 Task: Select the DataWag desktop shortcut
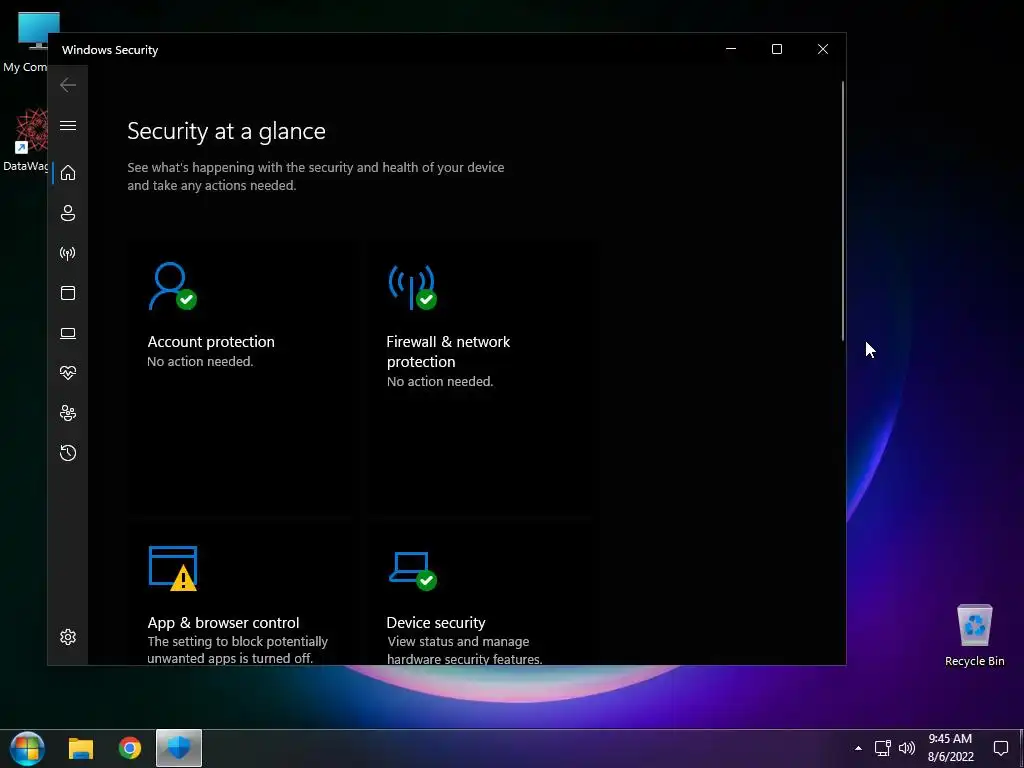[x=26, y=140]
